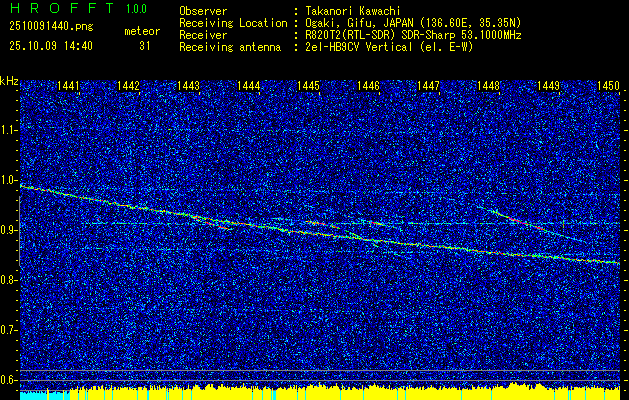Click the Receiver label
The image size is (629, 400).
coord(203,35)
